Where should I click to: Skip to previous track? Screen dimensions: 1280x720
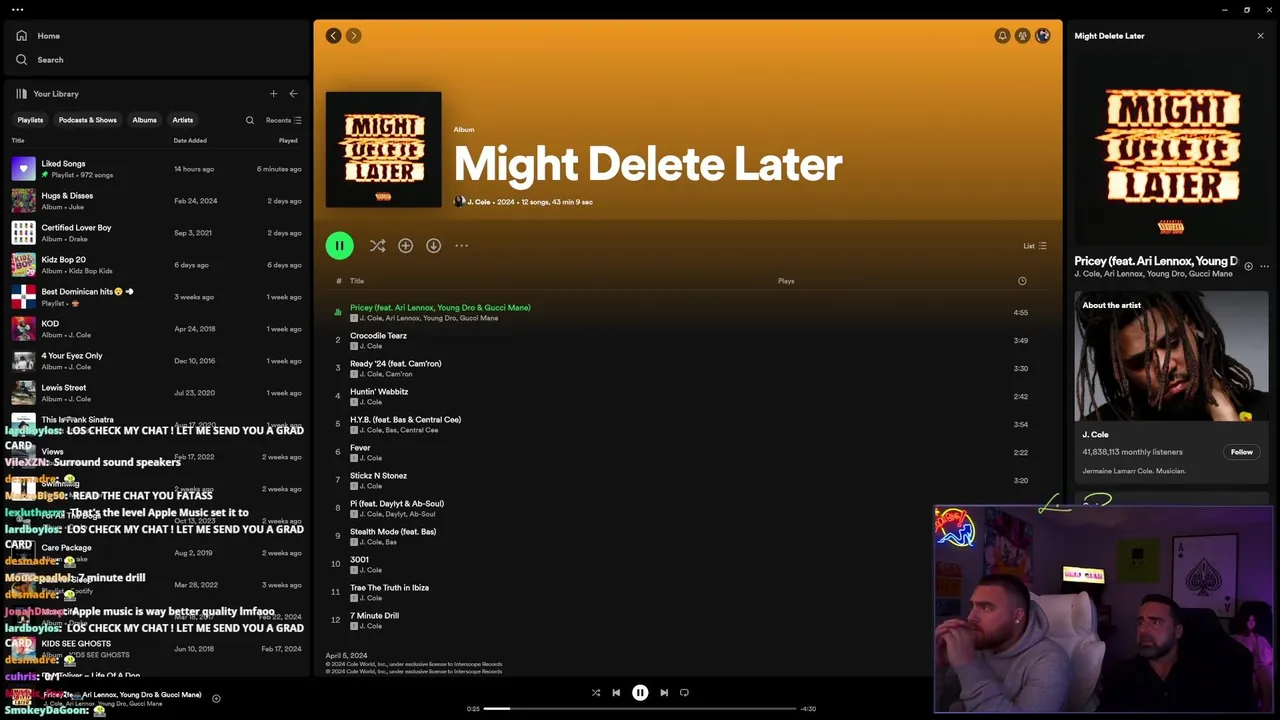point(616,692)
